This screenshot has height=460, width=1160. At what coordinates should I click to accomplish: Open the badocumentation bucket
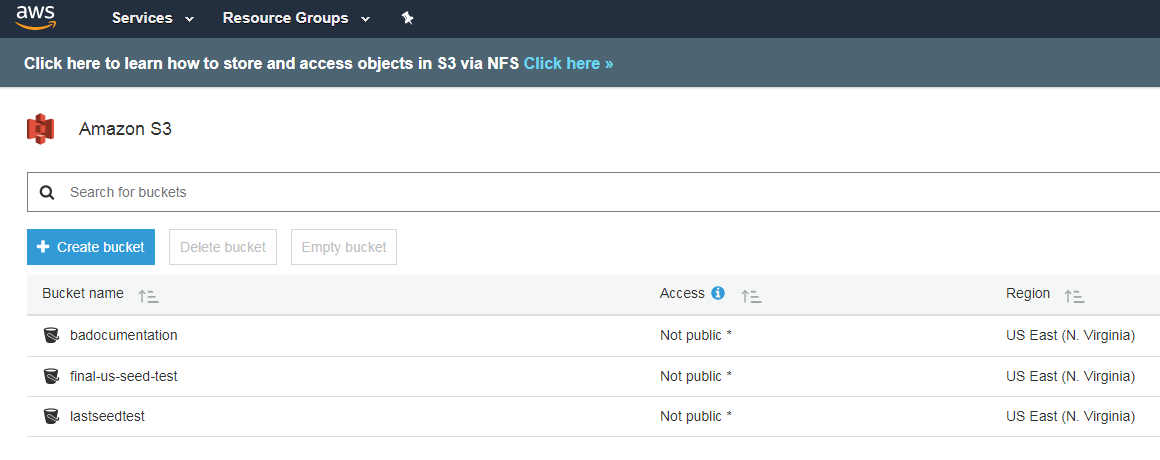[124, 335]
